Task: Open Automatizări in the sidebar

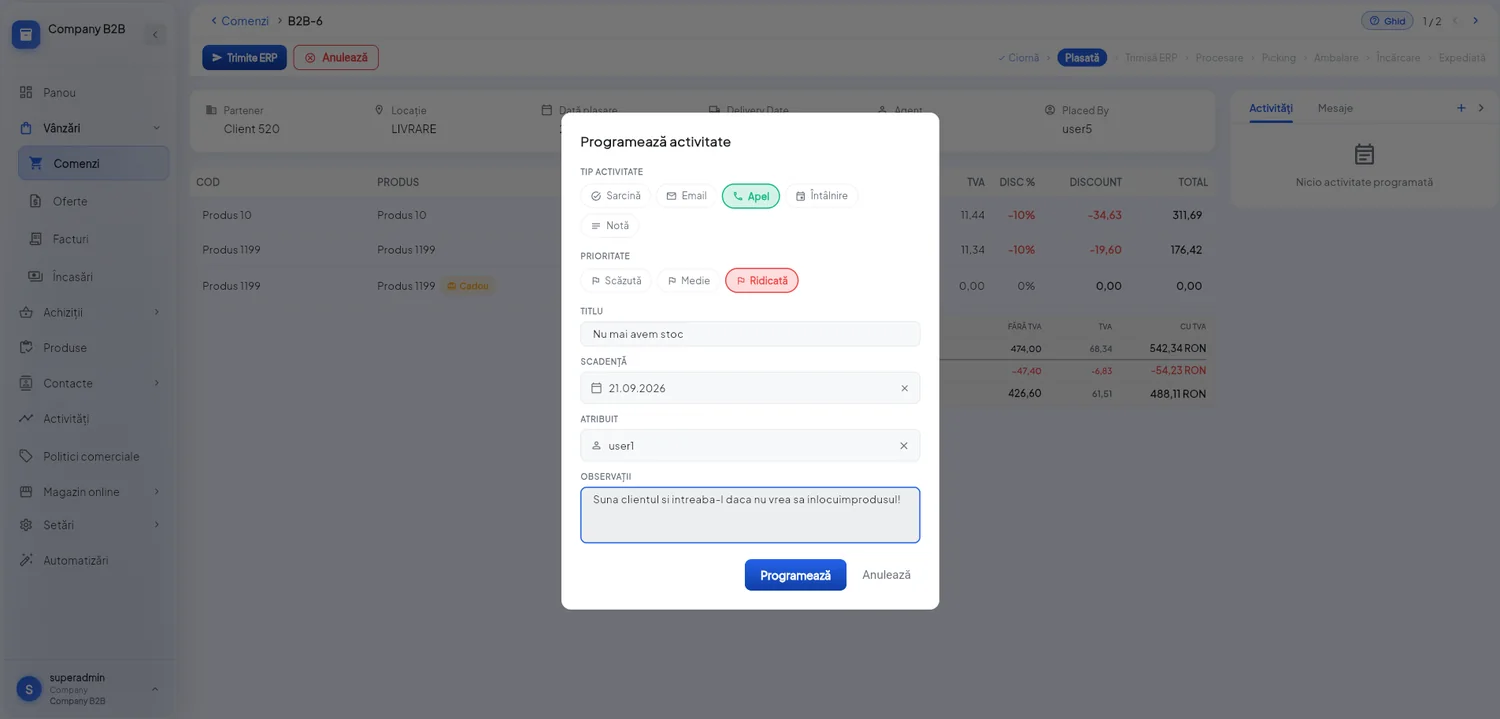Action: (x=93, y=560)
